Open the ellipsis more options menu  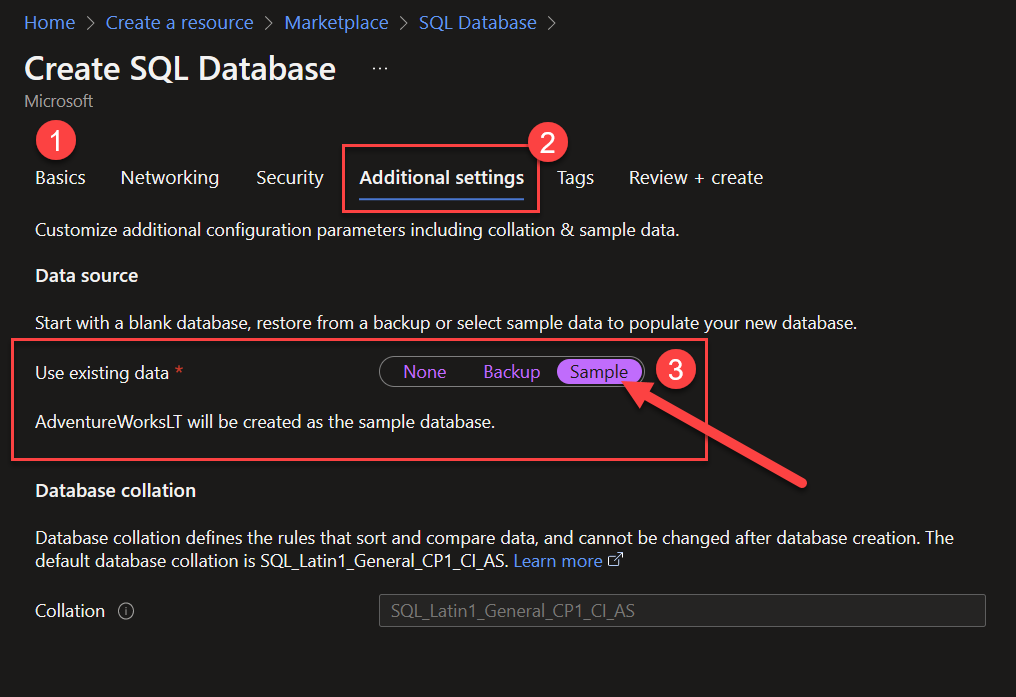(380, 69)
